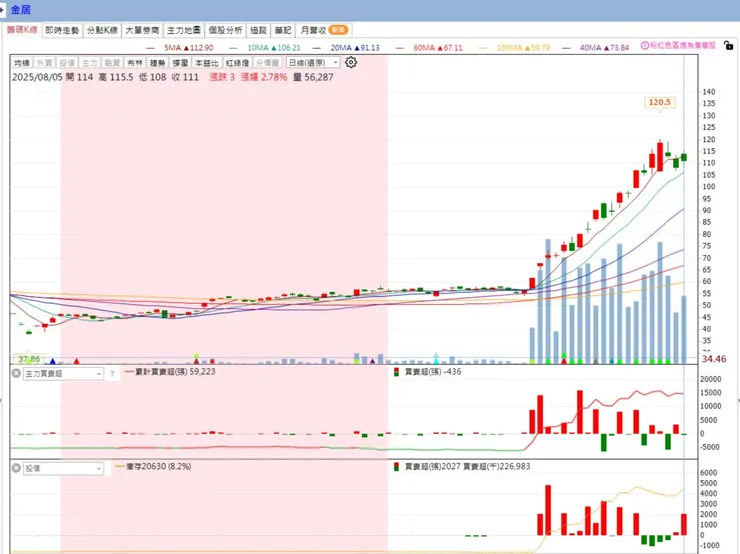Click the tallest red 主力 buy bar
The image size is (740, 554).
click(x=580, y=412)
